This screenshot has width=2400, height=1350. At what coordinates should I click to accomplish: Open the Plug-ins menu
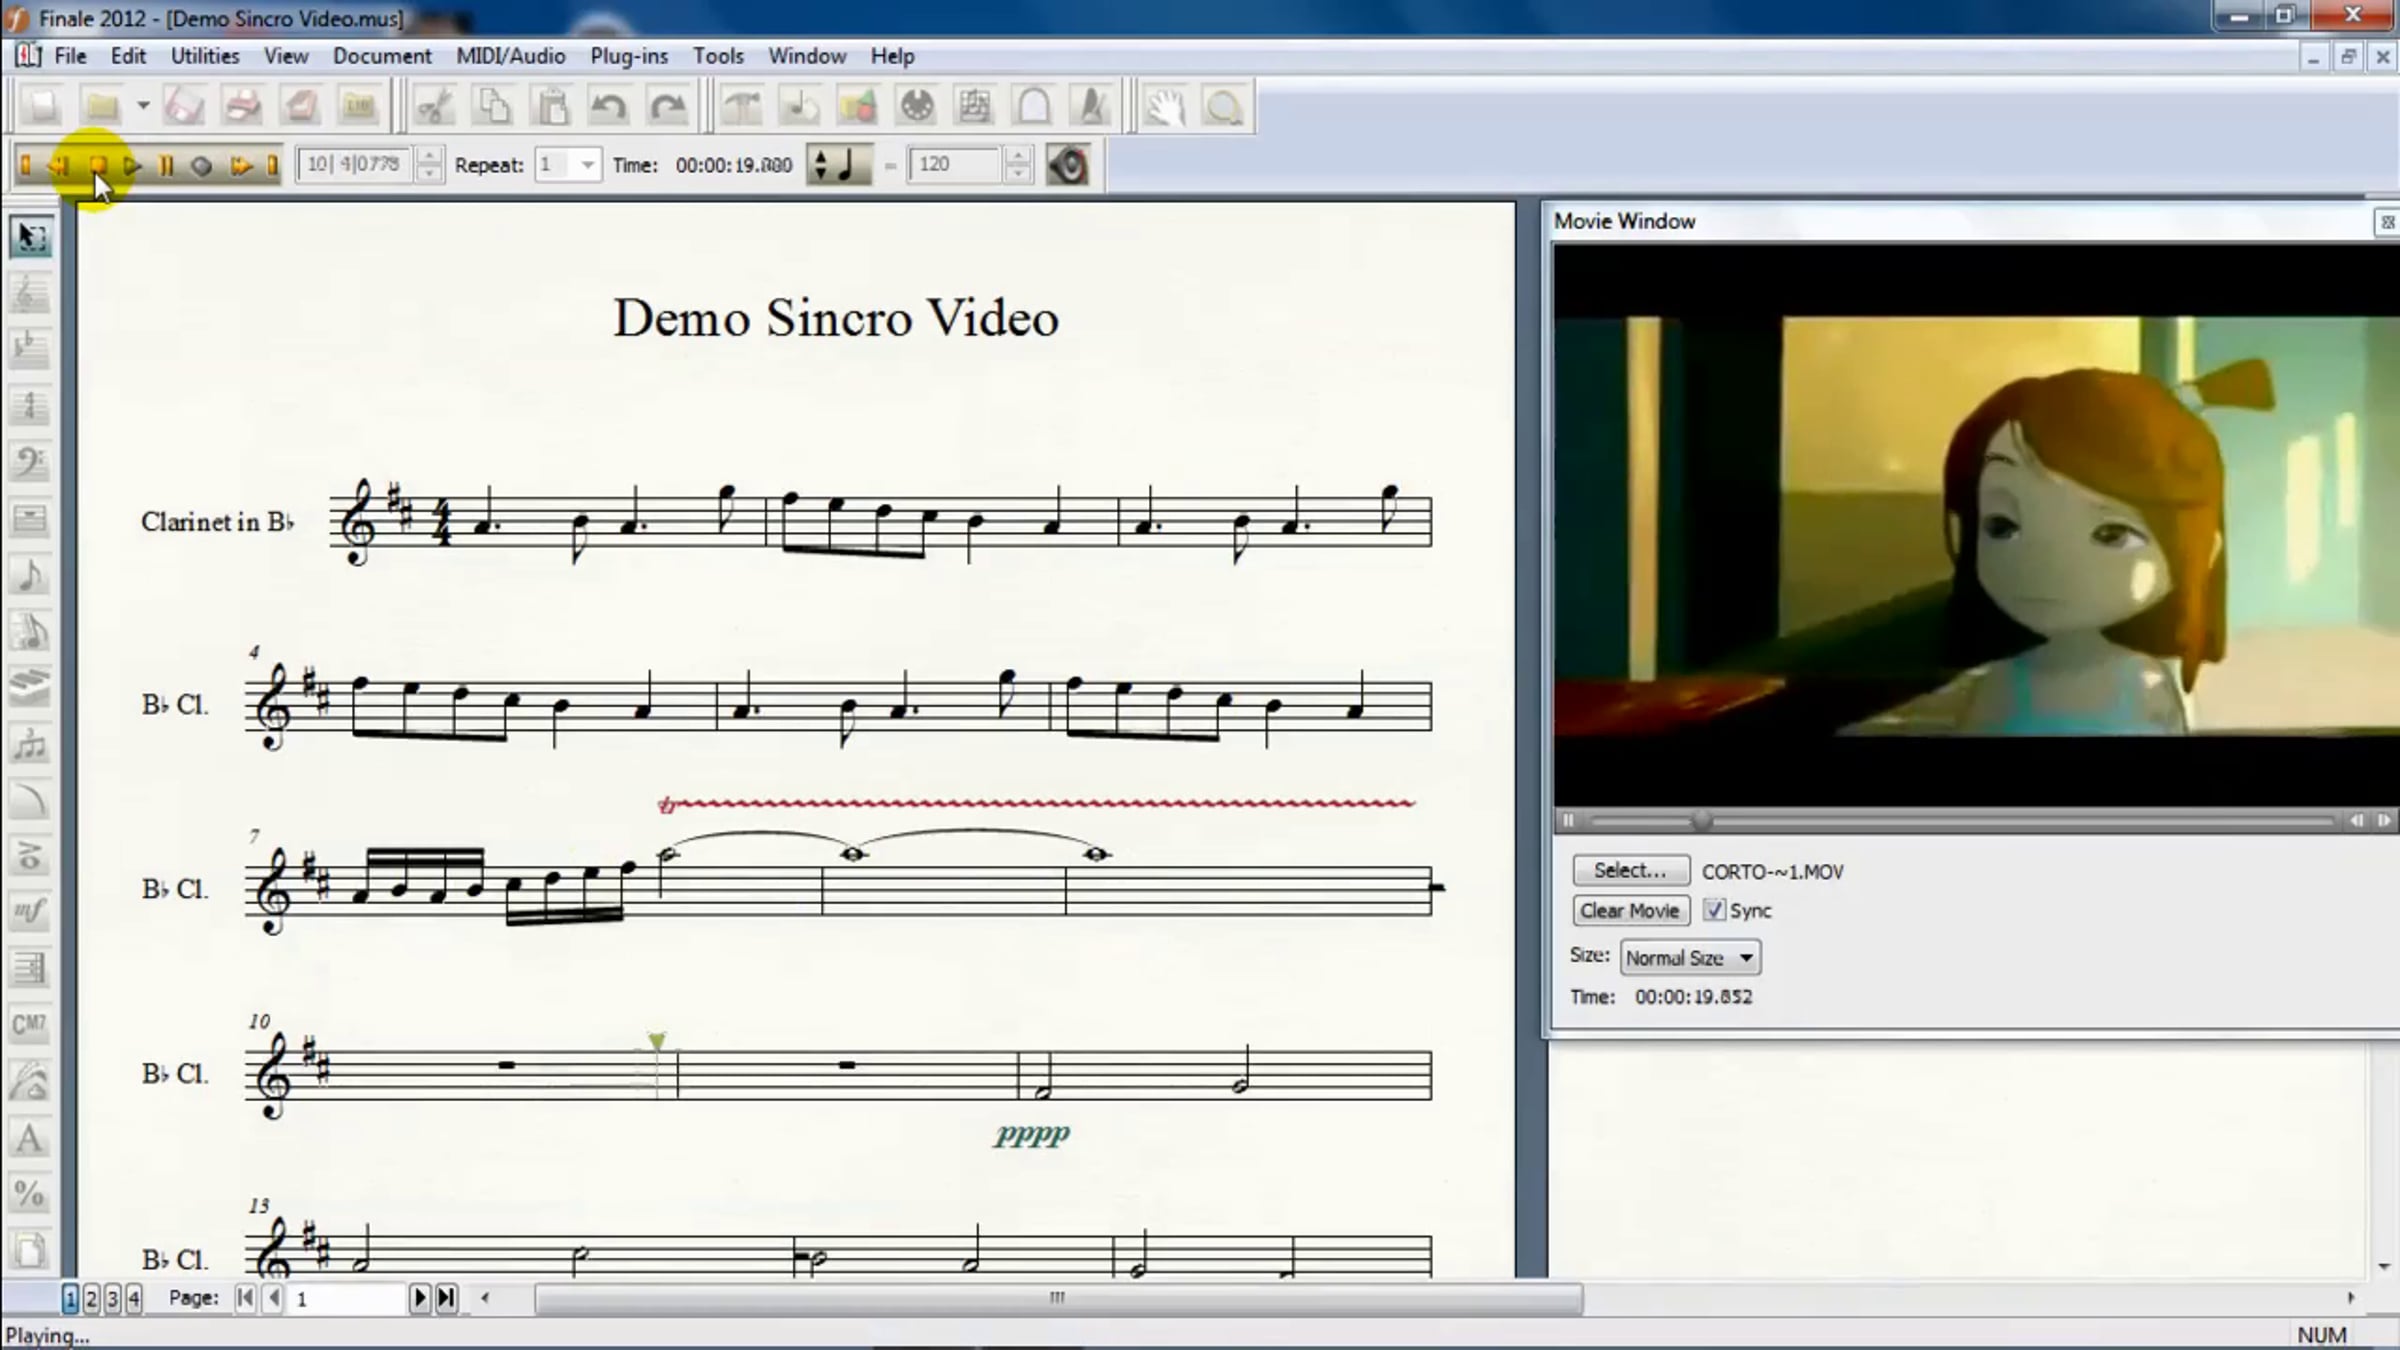pyautogui.click(x=628, y=56)
